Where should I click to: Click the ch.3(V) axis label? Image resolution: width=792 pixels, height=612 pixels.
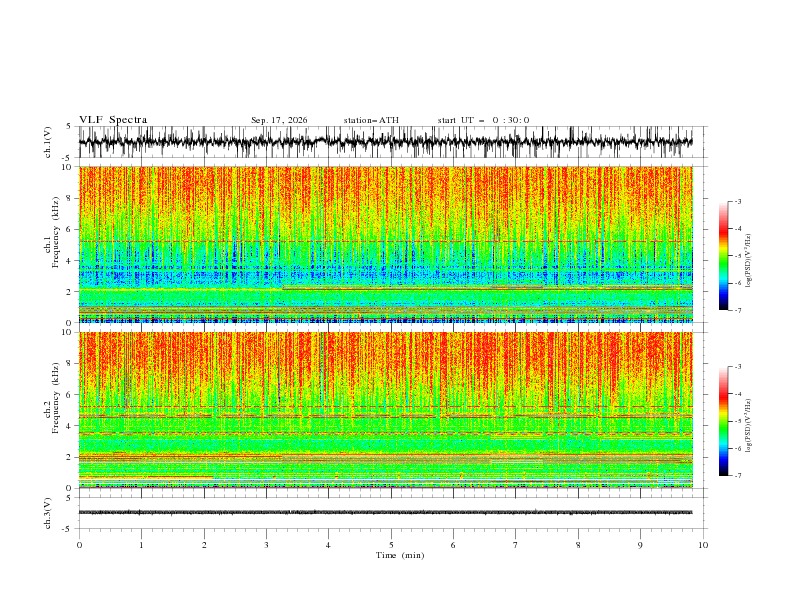pos(48,513)
